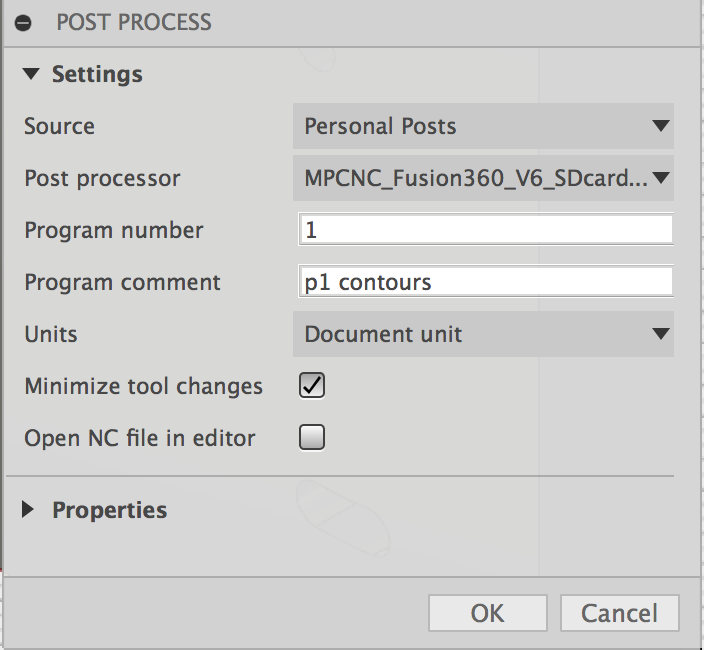Click the Properties section heading text
Screen dimensions: 704x650
point(110,510)
